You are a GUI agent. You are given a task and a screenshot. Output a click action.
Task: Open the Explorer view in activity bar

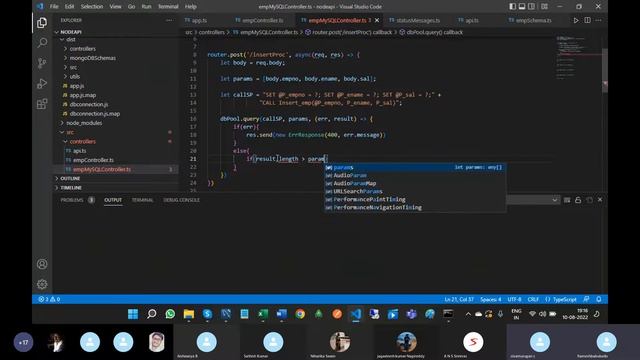42,23
